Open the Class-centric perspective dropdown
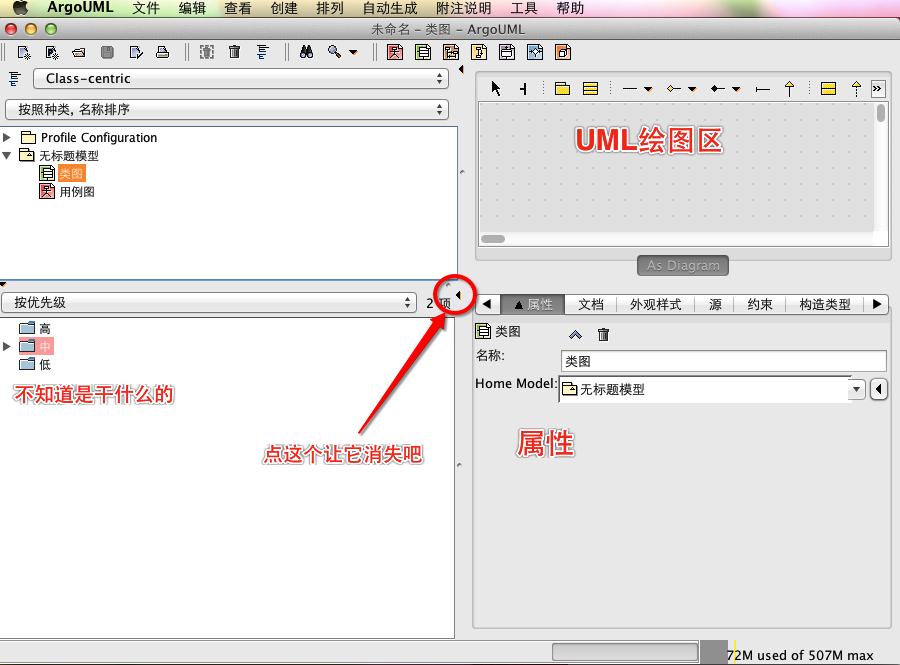Viewport: 900px width, 665px height. coord(240,79)
